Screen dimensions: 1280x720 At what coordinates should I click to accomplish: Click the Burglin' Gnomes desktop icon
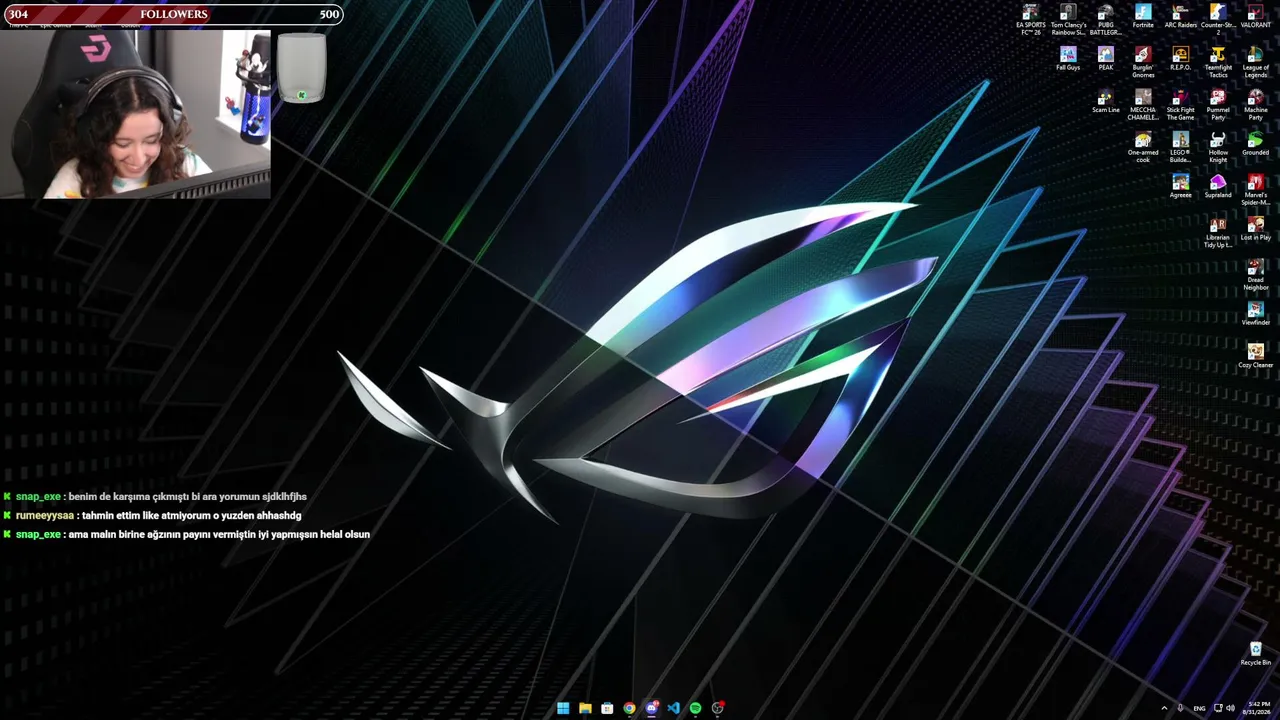click(x=1143, y=62)
